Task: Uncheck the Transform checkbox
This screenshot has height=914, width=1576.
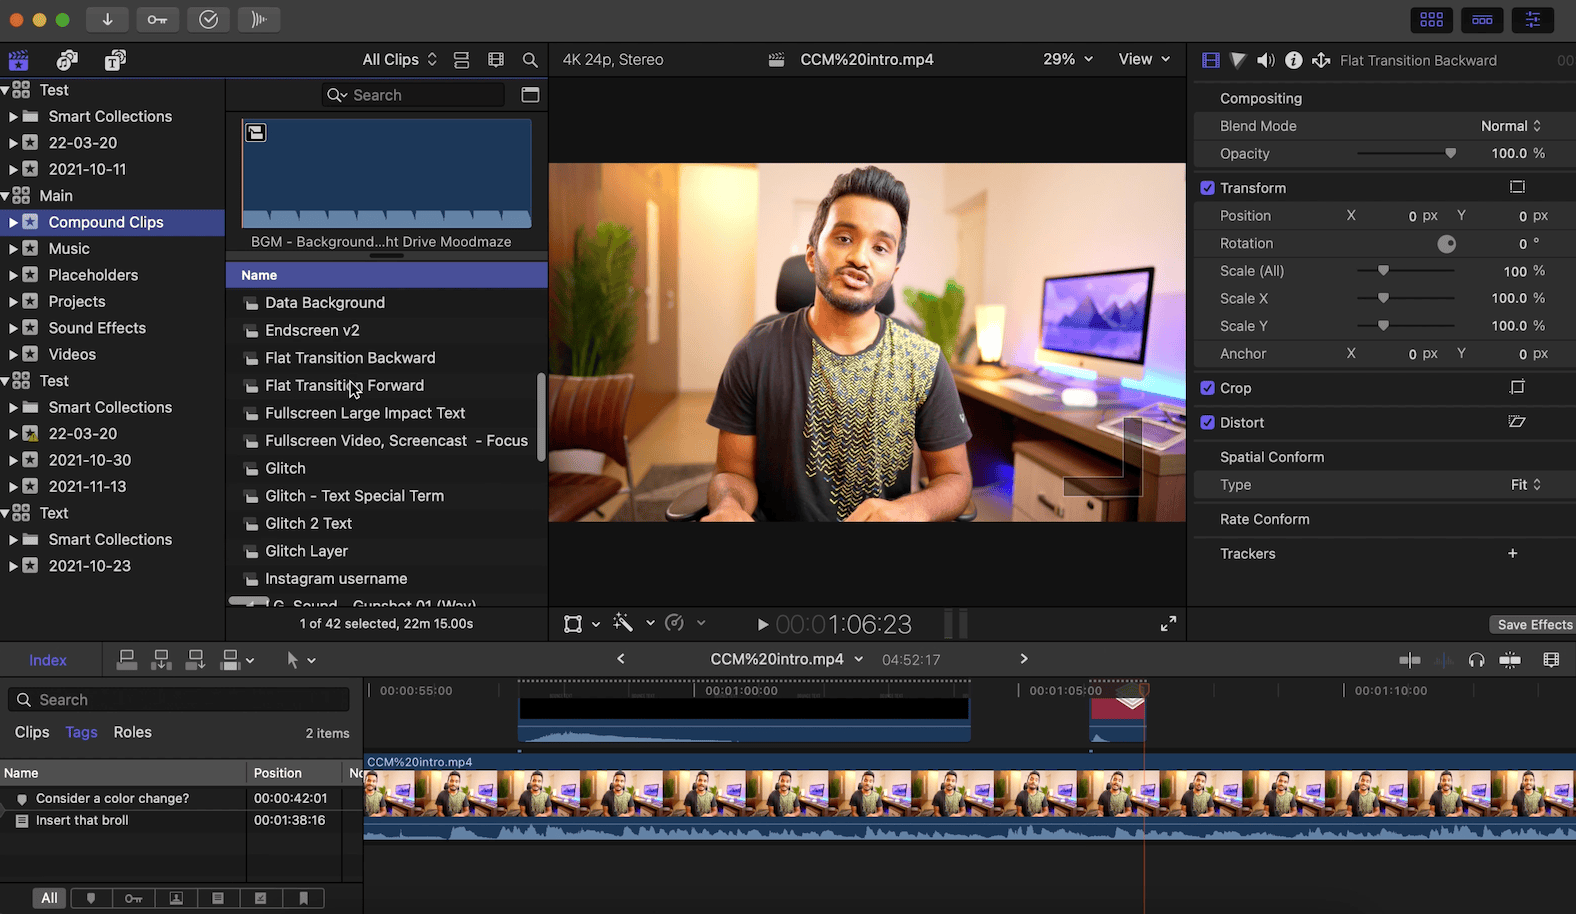Action: tap(1207, 188)
